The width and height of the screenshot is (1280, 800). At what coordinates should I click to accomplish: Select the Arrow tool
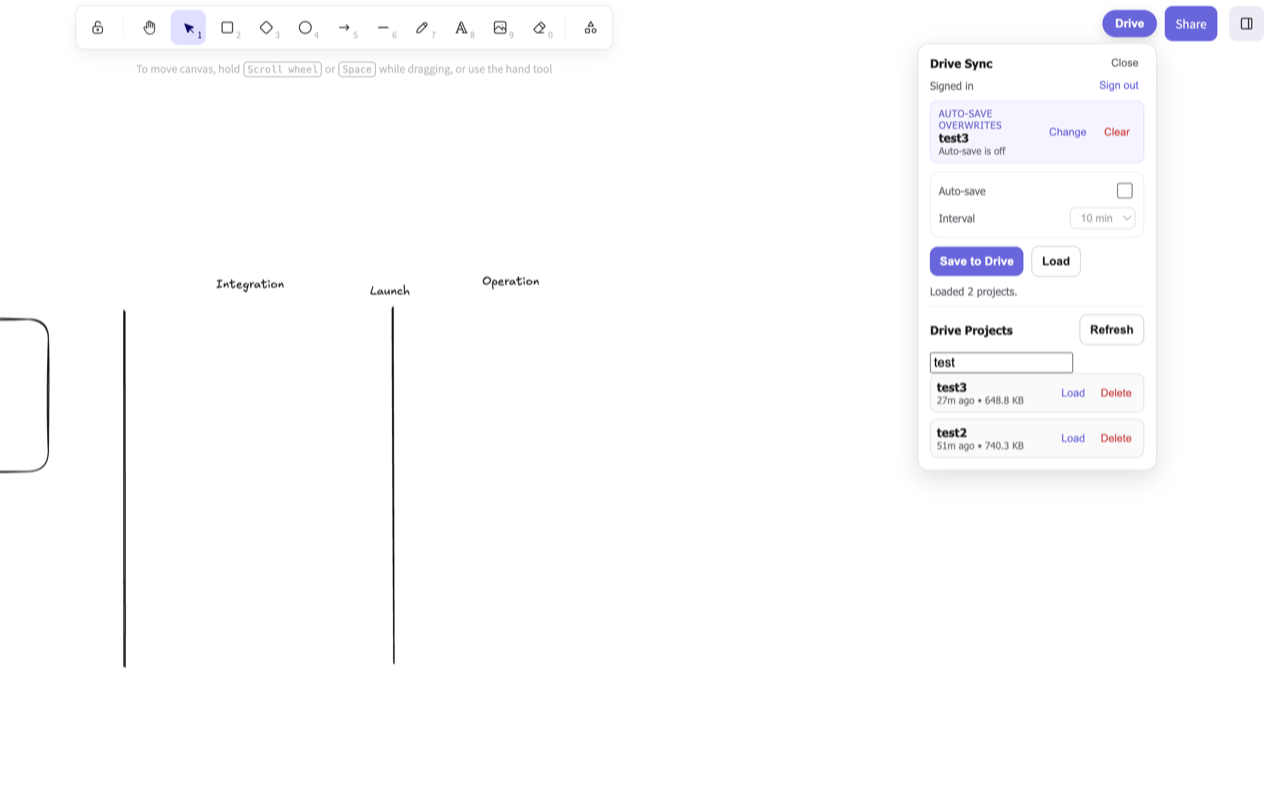[344, 28]
